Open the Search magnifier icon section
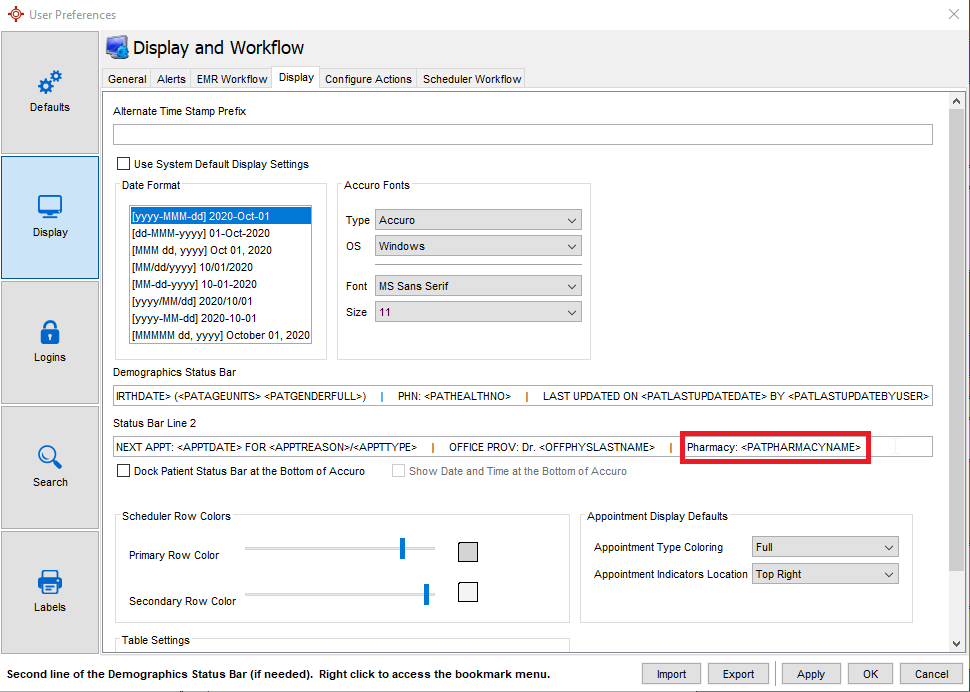 click(50, 467)
